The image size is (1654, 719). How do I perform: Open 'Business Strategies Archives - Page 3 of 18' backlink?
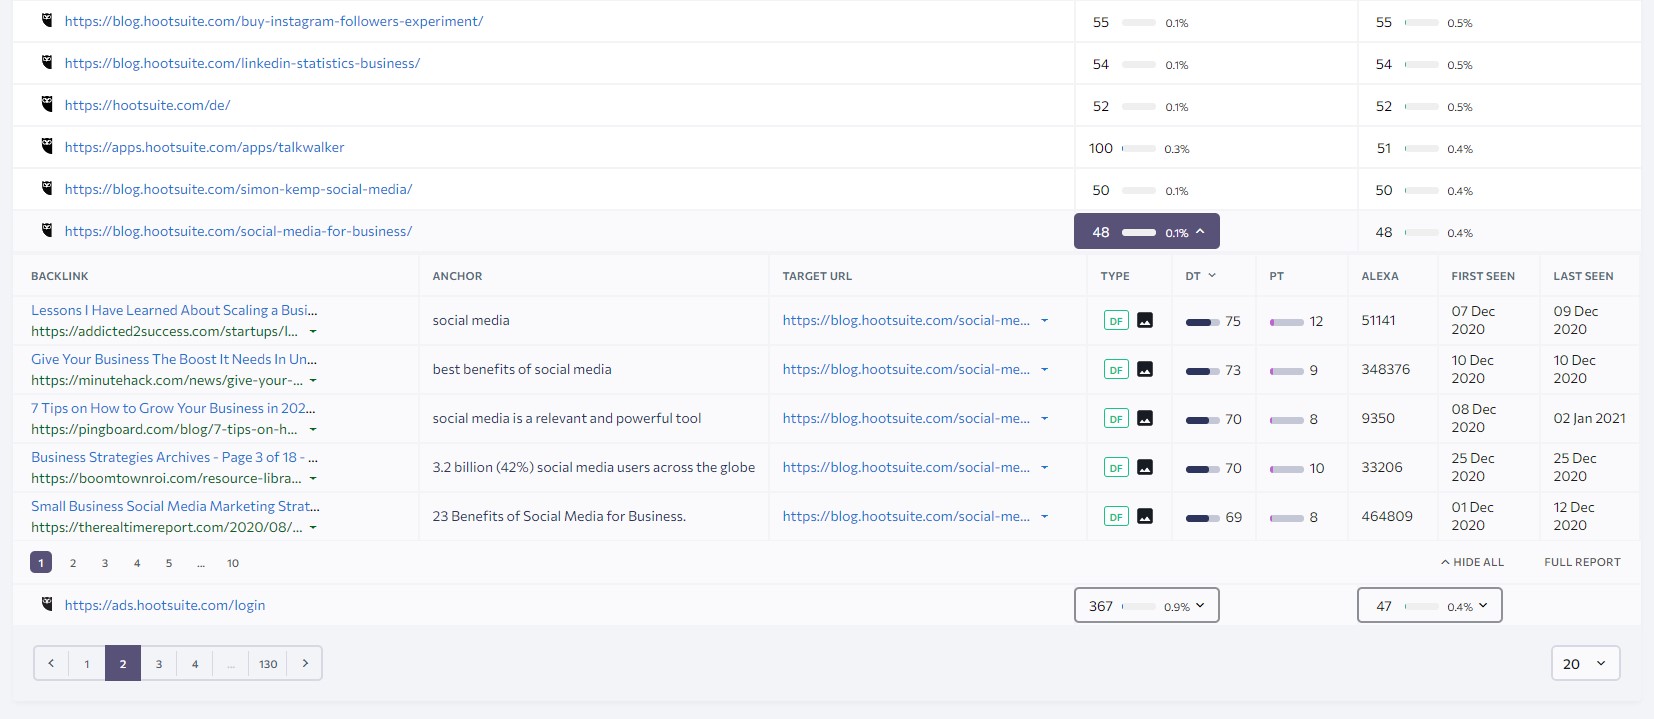tap(174, 457)
